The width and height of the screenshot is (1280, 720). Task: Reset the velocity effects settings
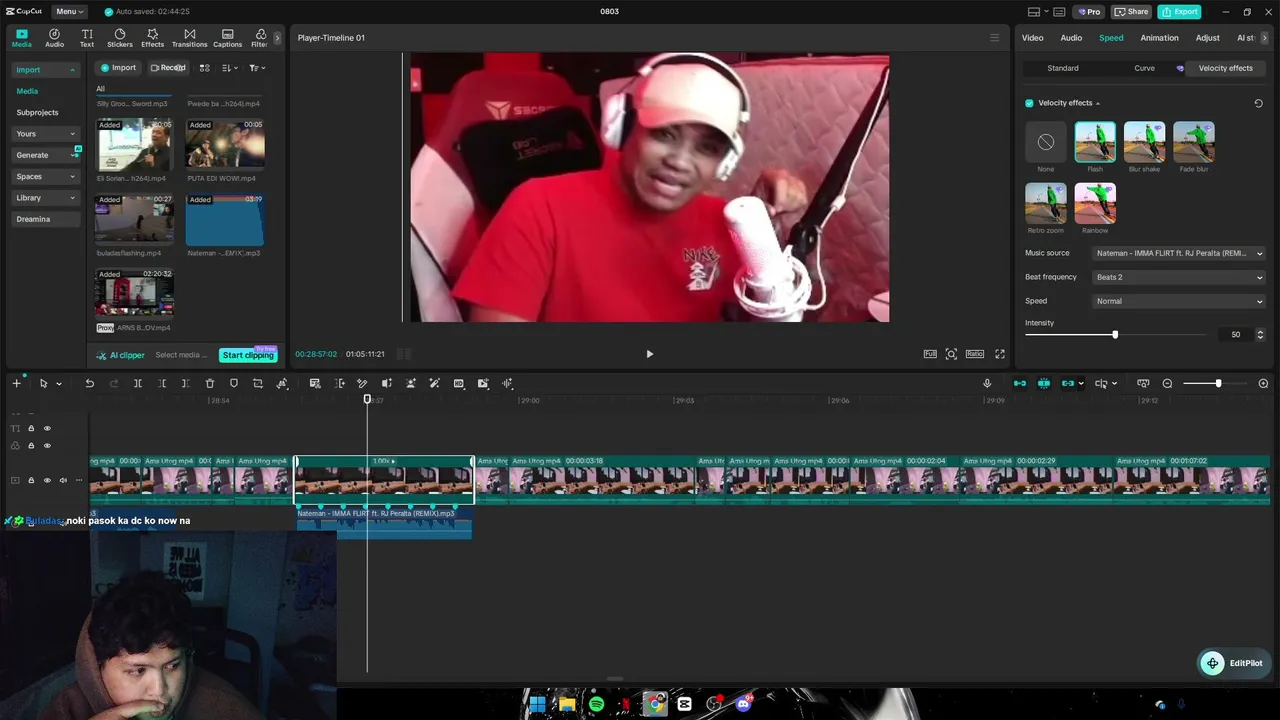[x=1258, y=103]
